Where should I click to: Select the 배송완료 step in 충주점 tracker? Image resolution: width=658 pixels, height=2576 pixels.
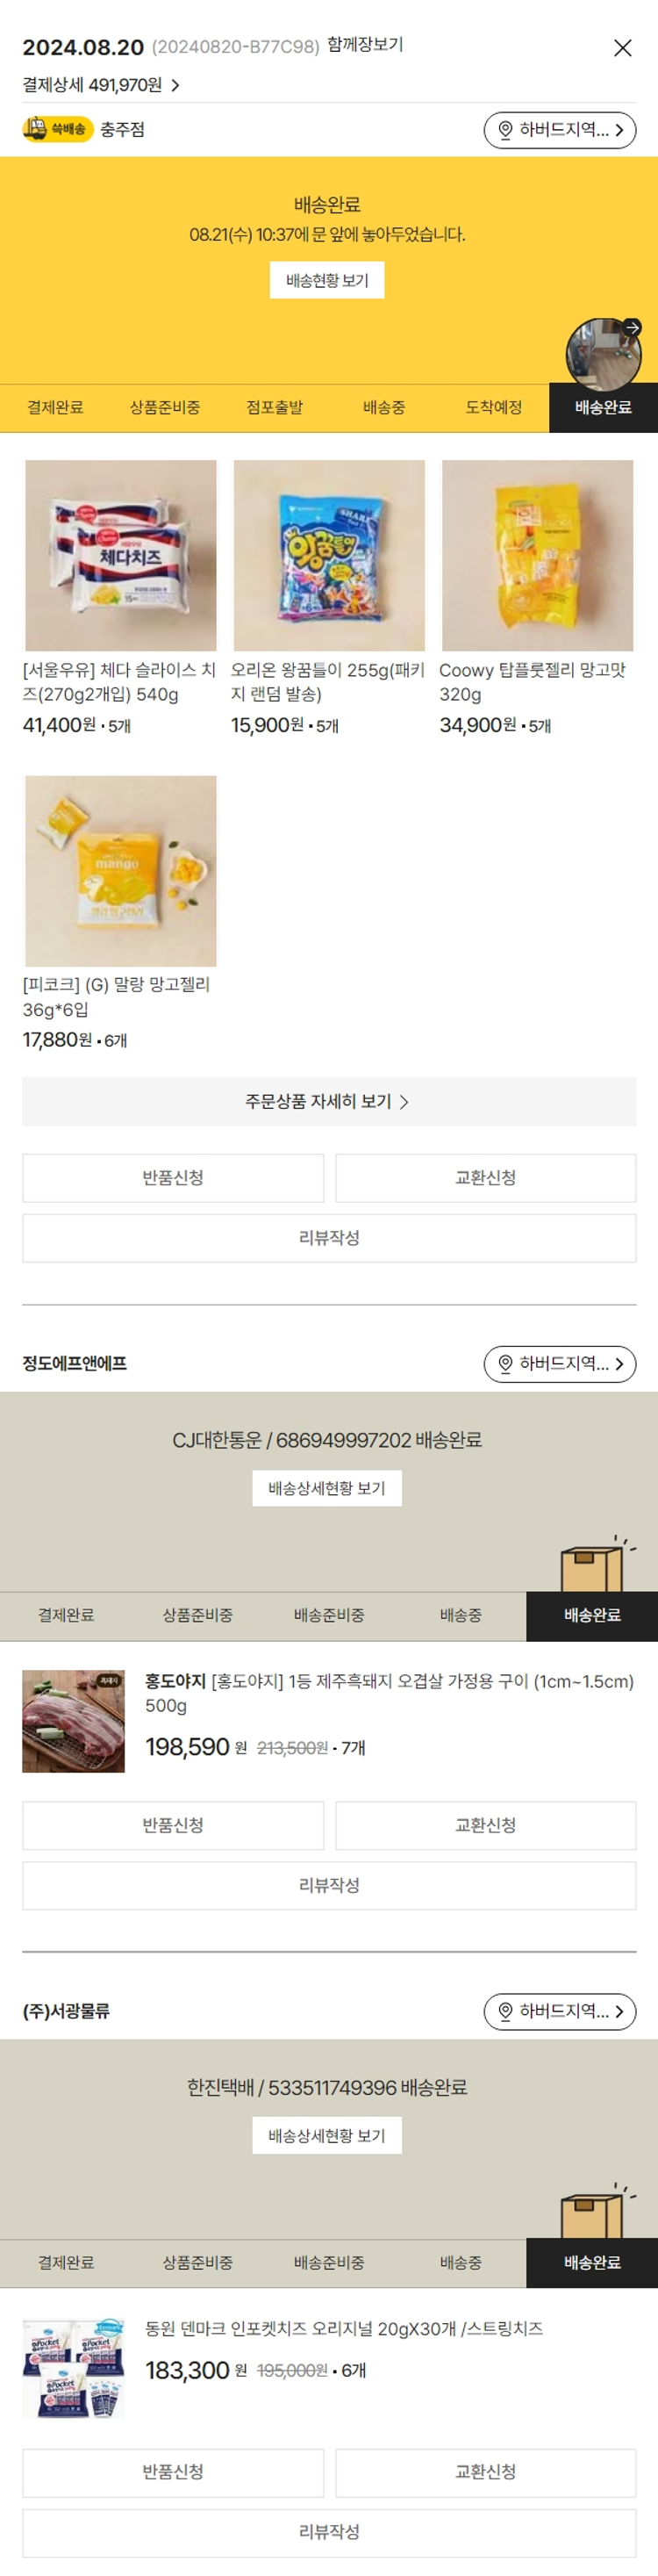click(x=603, y=408)
